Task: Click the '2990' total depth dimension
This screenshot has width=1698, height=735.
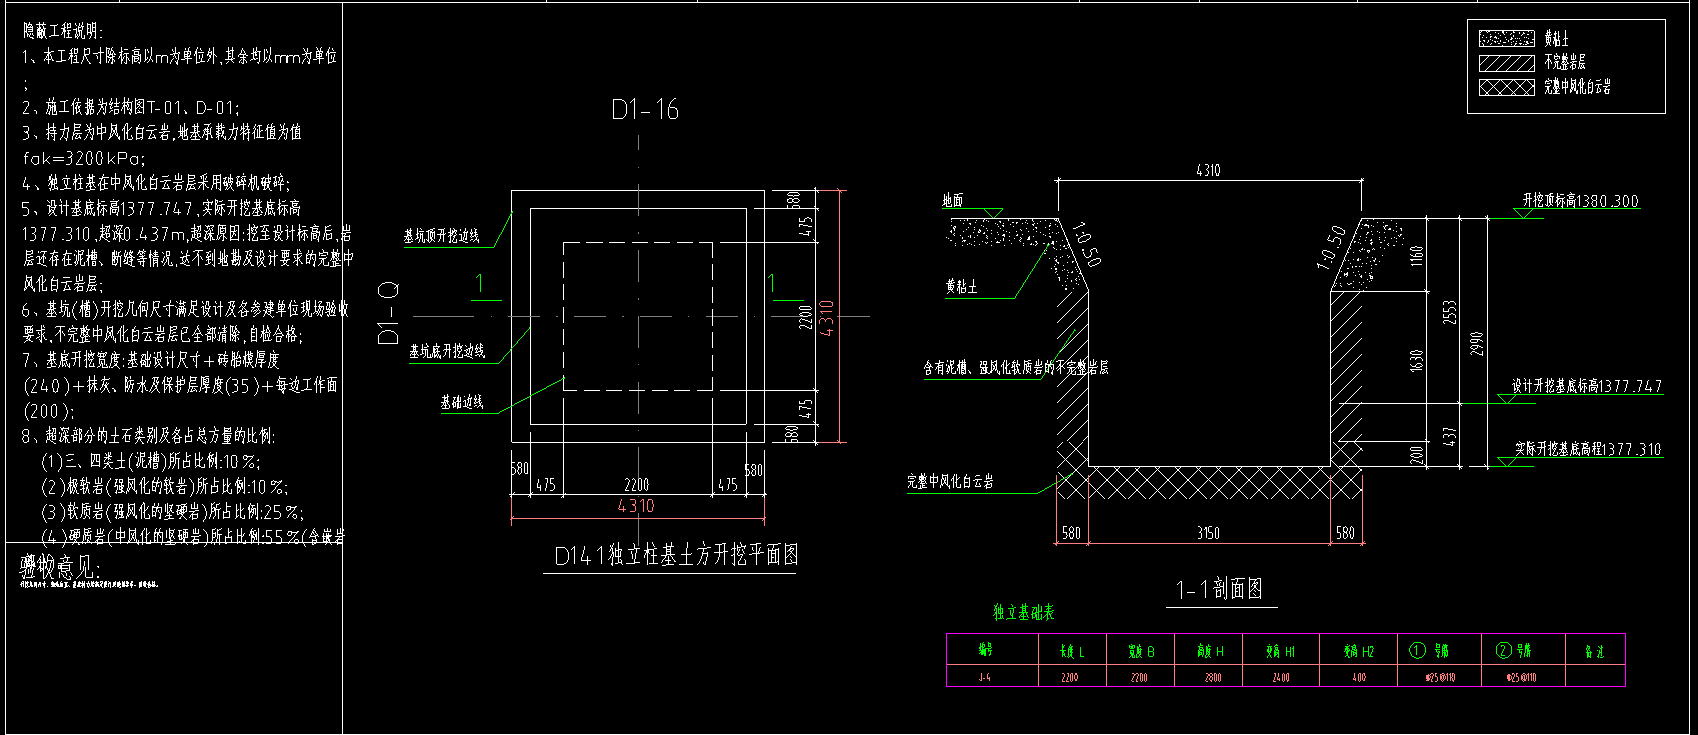Action: click(1477, 342)
